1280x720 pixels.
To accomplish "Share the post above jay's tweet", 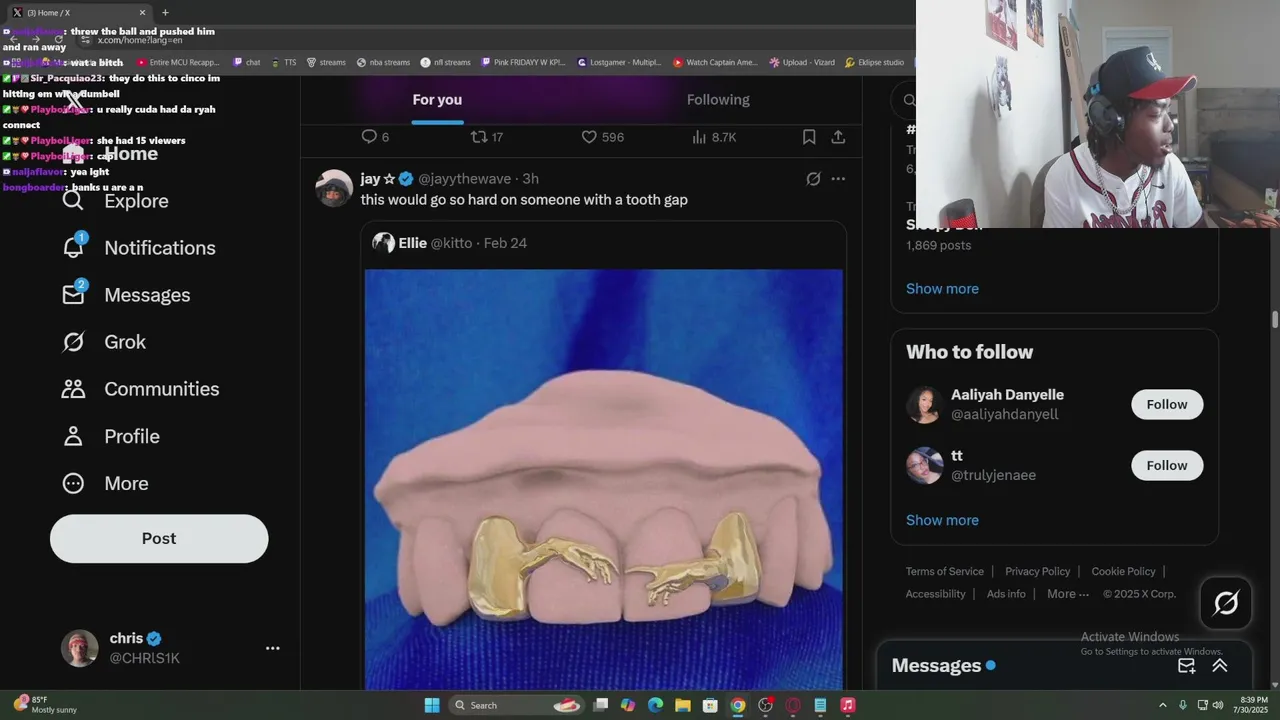I will coord(838,137).
